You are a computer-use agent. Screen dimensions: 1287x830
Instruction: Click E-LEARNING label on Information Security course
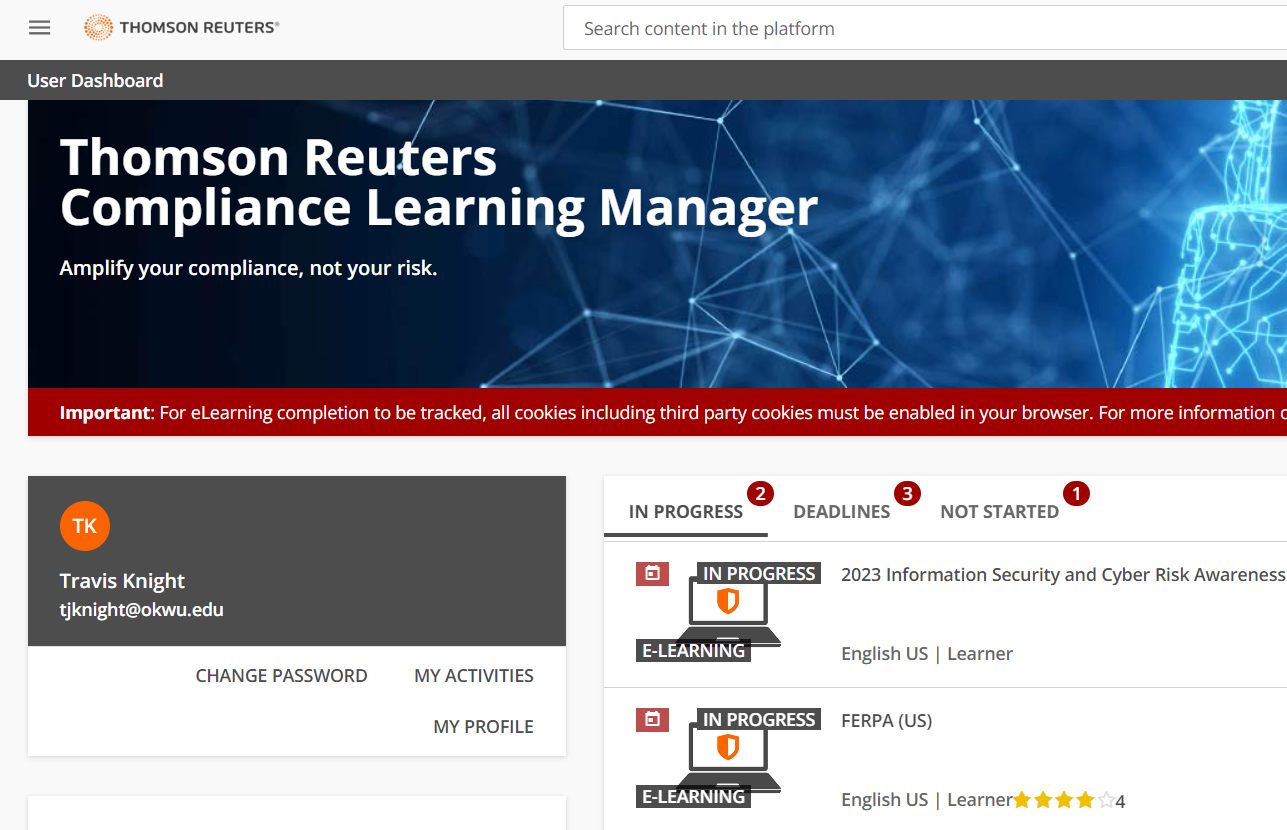694,651
